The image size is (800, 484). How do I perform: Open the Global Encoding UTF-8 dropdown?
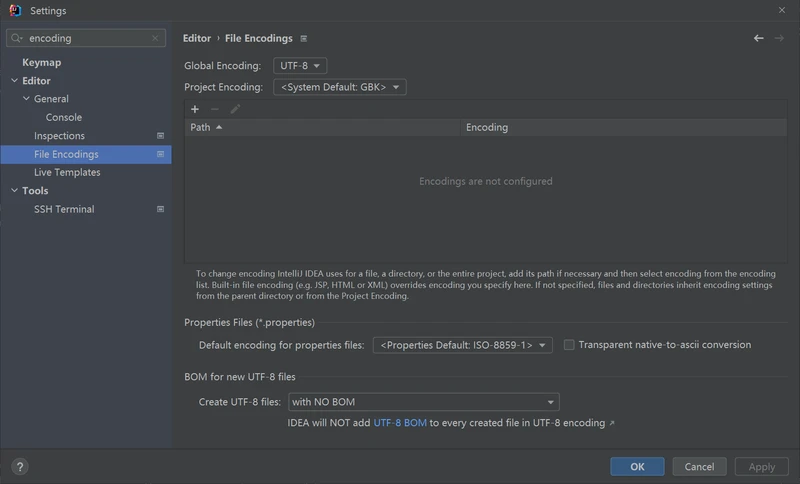click(299, 66)
